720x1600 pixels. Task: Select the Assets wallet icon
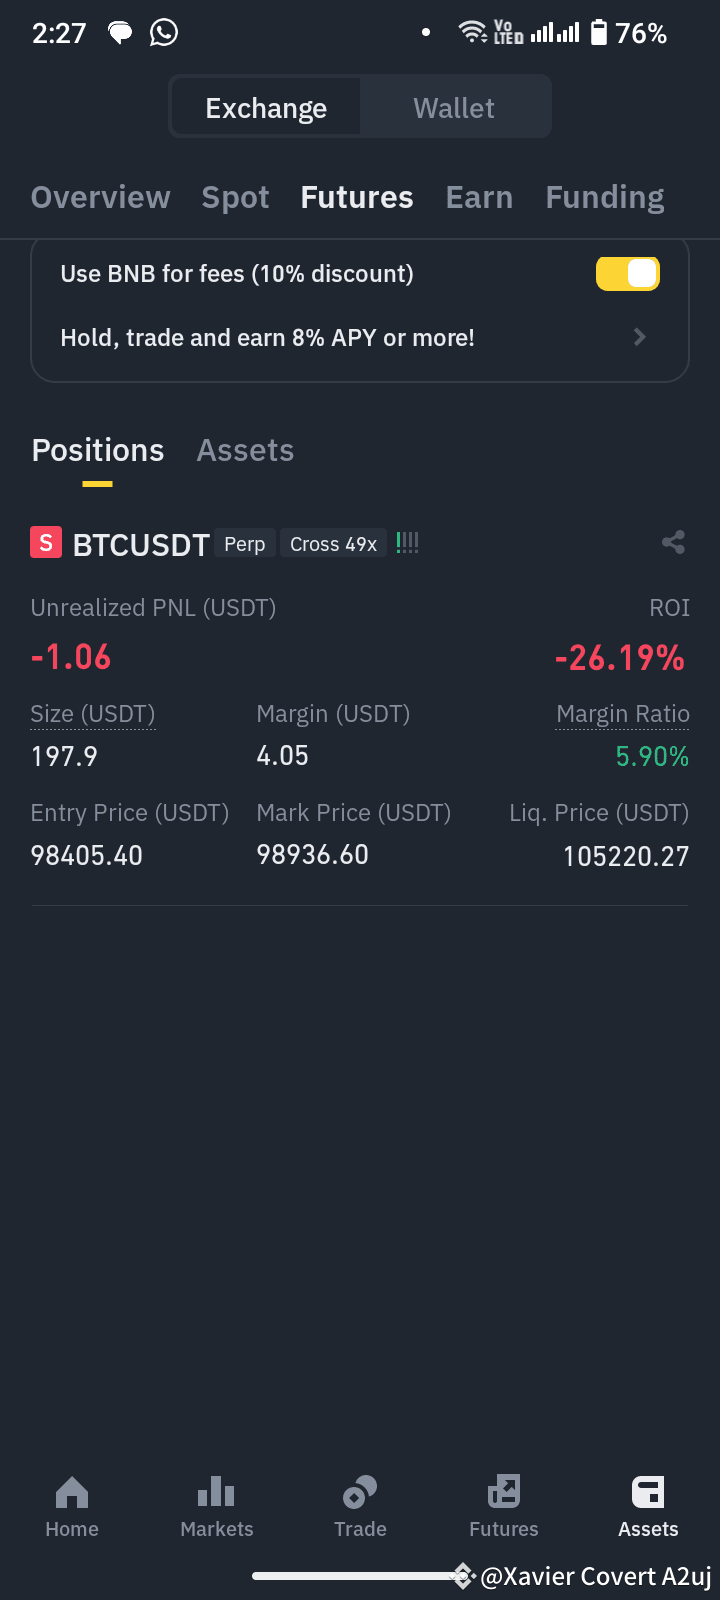(648, 1493)
